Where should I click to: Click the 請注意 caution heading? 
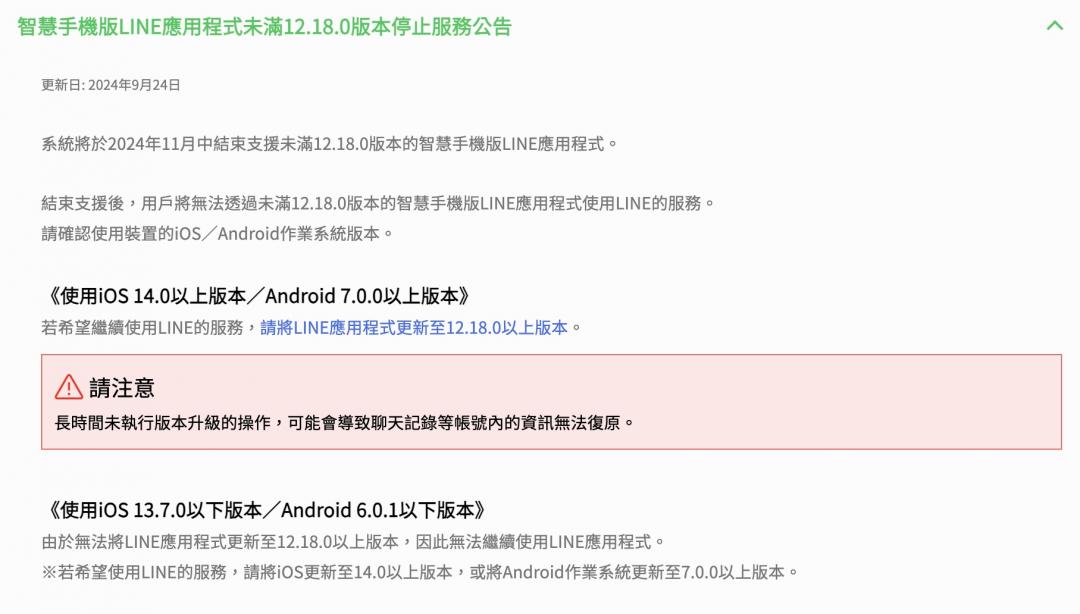(122, 388)
